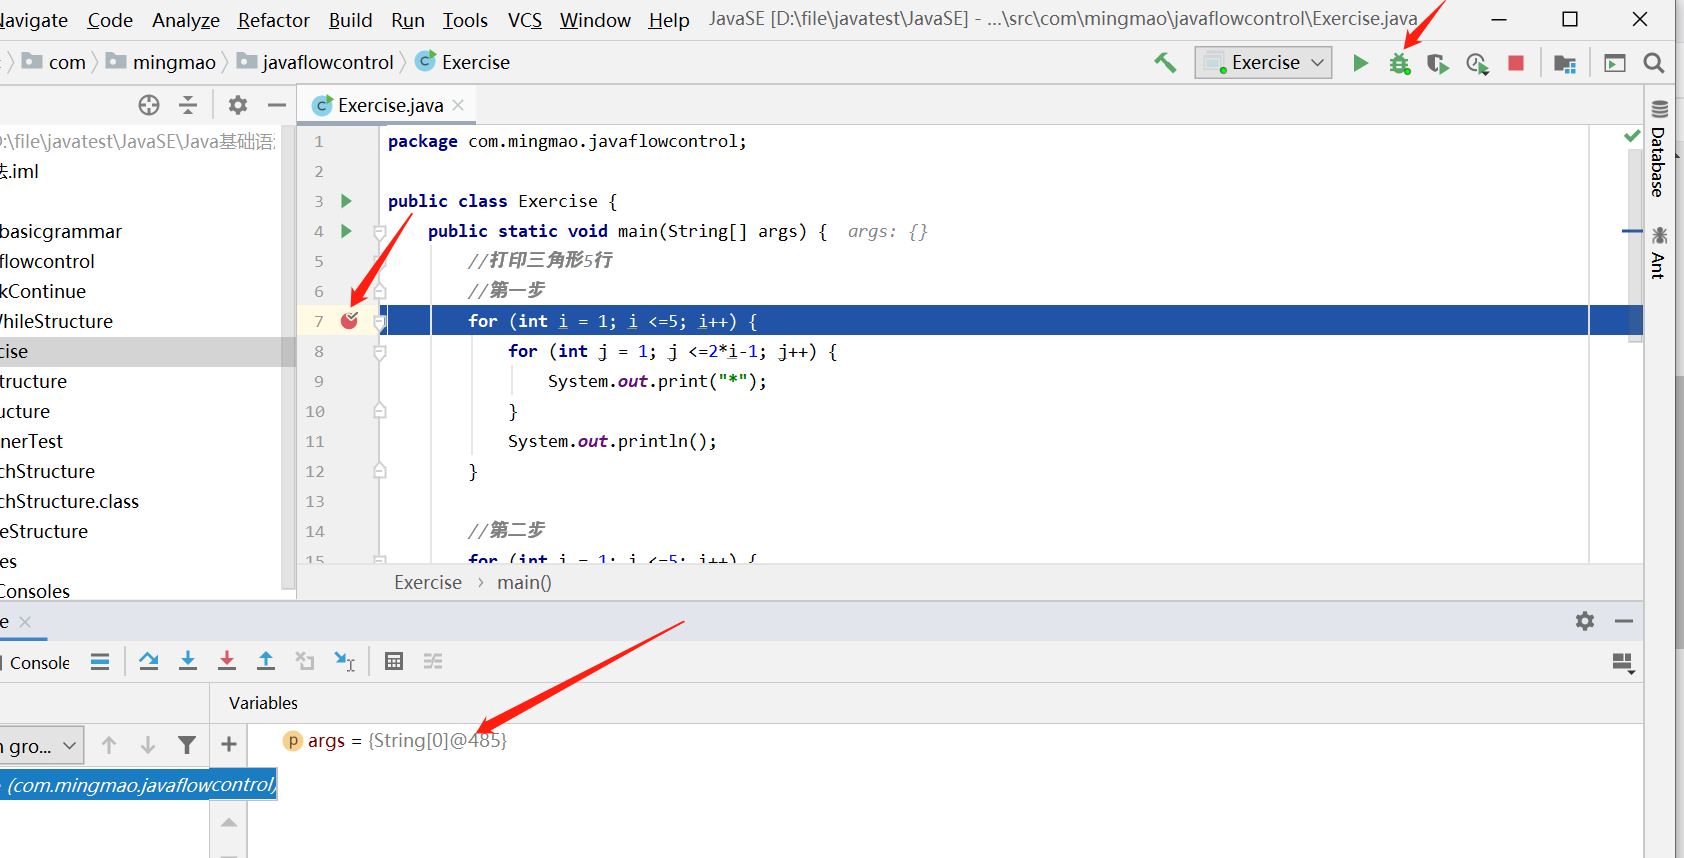1684x858 pixels.
Task: Open the Code menu
Action: pyautogui.click(x=110, y=20)
